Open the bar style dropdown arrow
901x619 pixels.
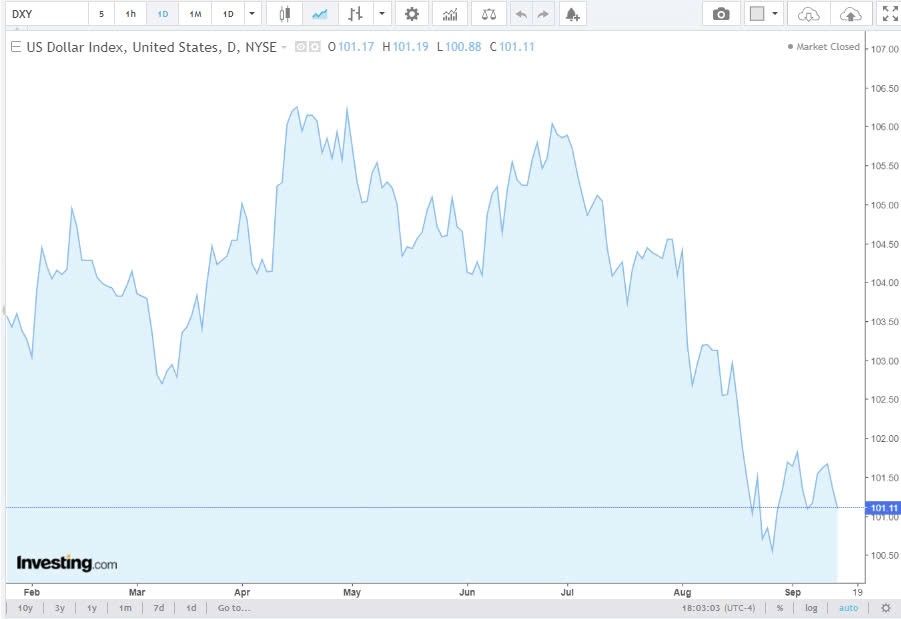coord(380,14)
